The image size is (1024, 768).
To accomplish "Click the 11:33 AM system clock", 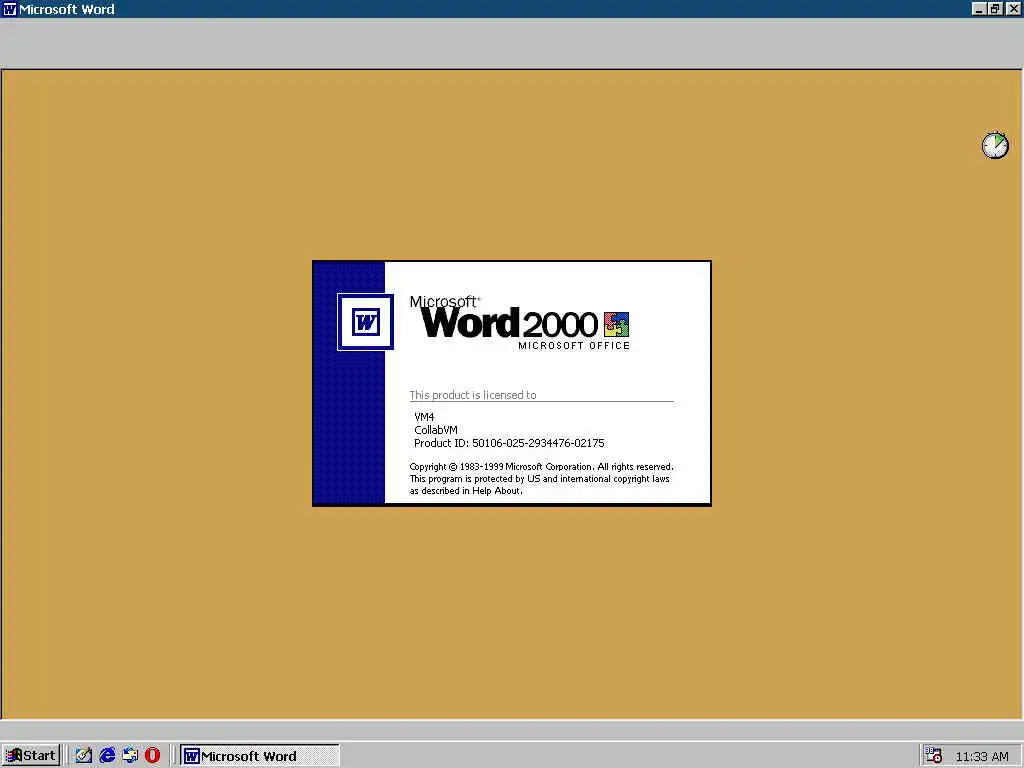I will click(x=982, y=756).
